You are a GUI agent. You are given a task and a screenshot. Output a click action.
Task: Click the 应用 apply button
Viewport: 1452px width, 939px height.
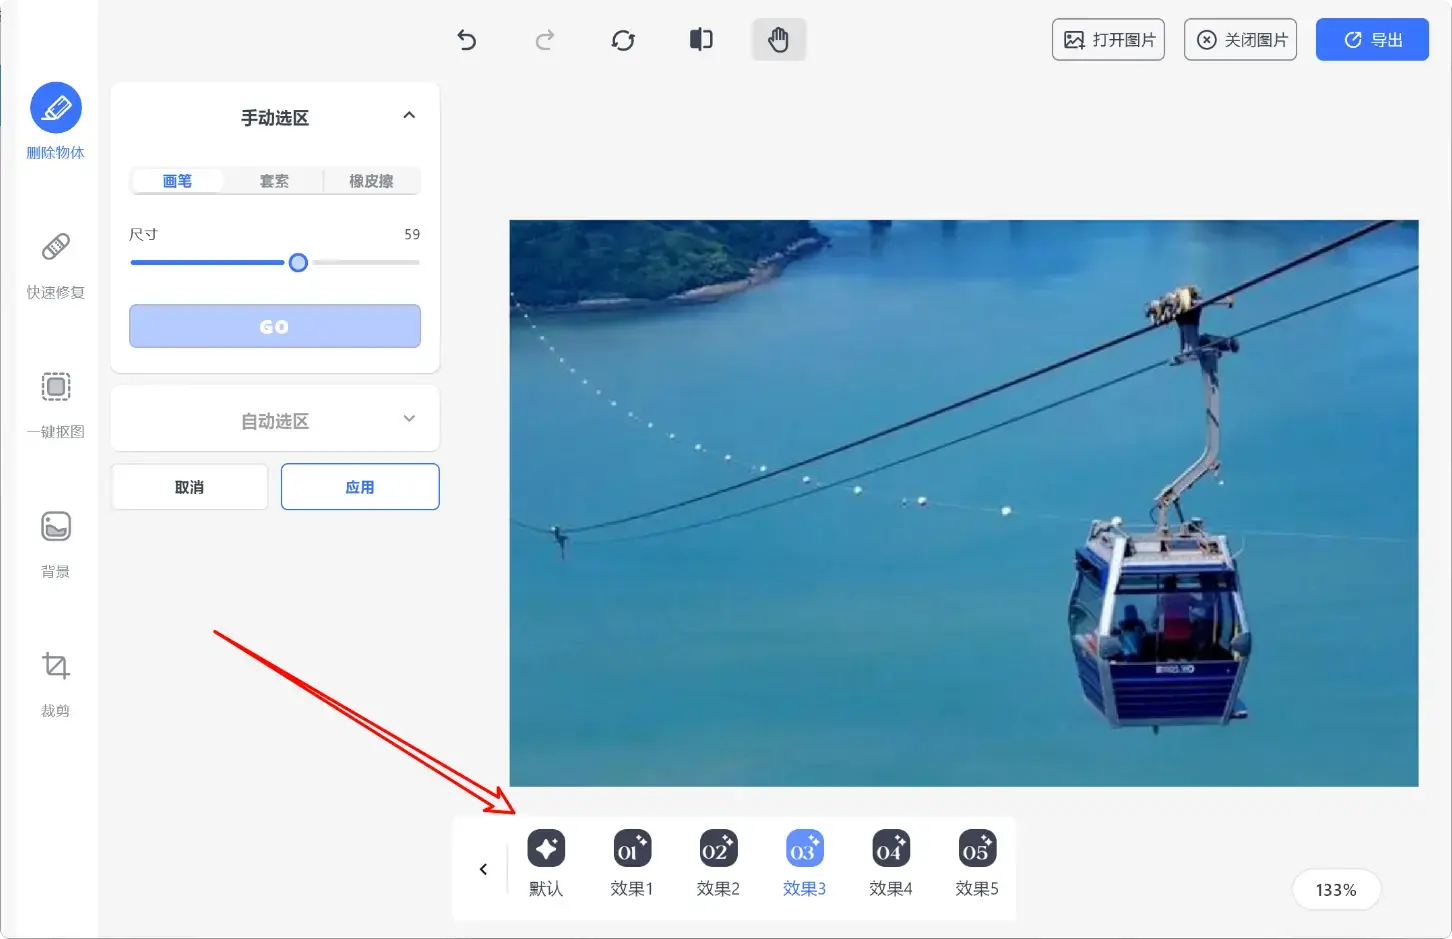tap(360, 487)
